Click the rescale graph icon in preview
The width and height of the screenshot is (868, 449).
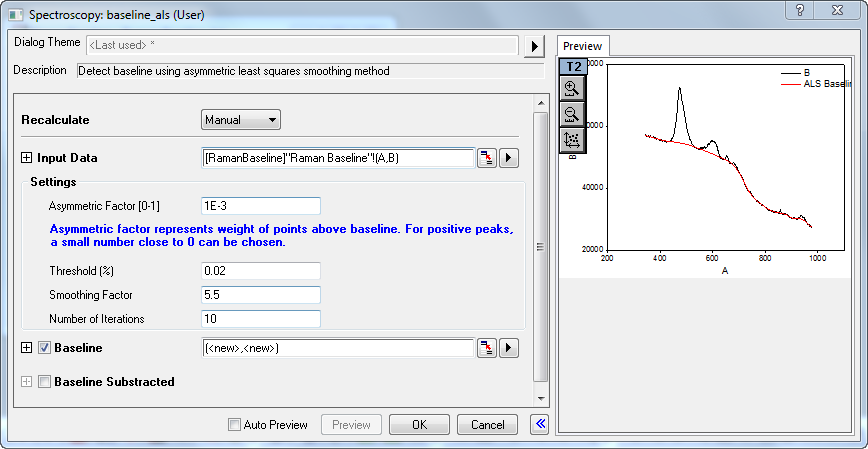(572, 140)
